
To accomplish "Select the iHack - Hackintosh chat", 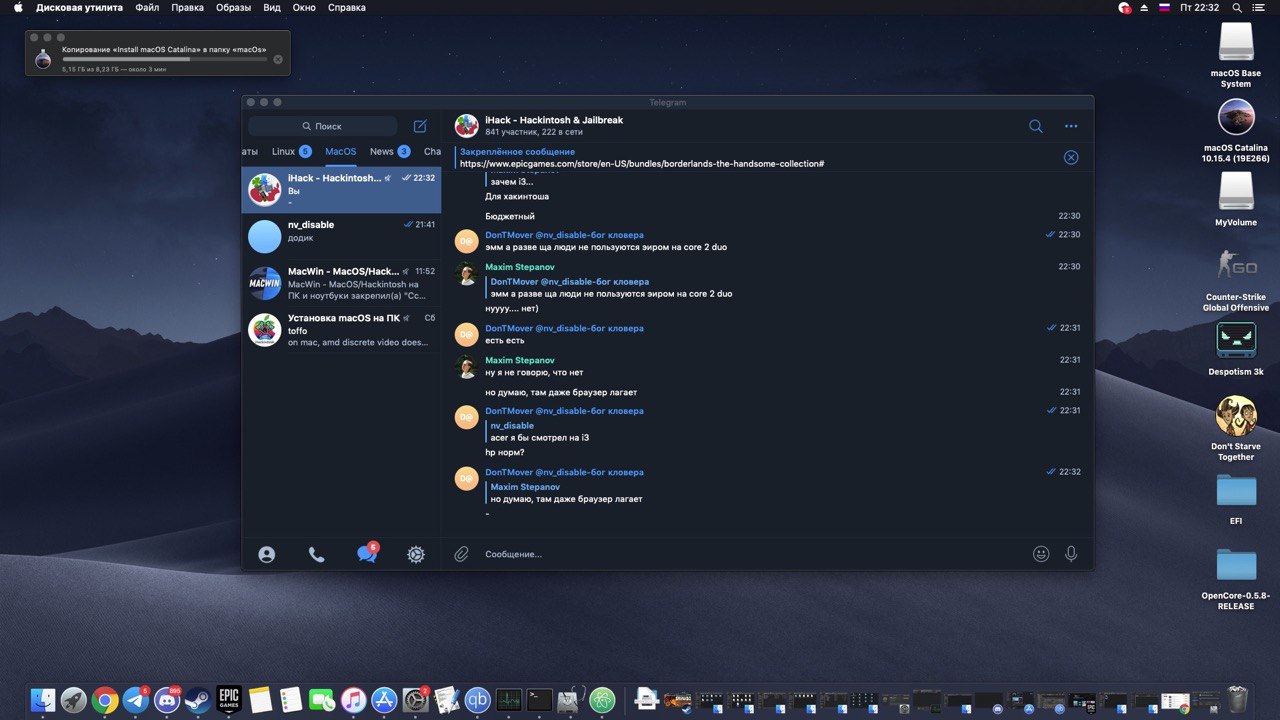I will (341, 189).
